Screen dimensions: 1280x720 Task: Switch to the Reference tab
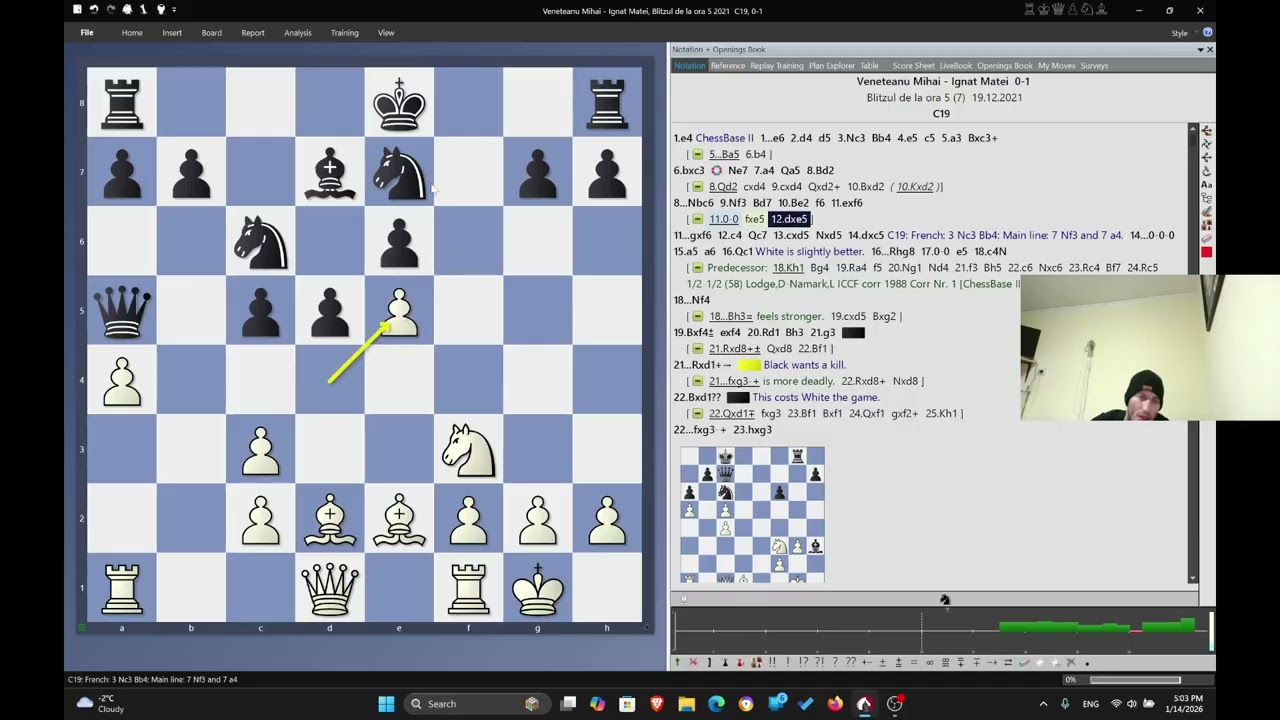728,66
